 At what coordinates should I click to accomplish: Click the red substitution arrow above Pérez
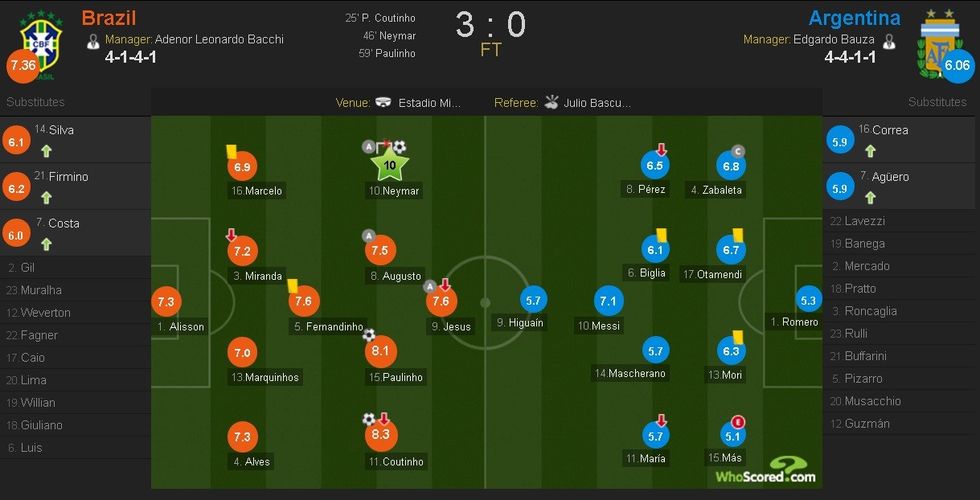661,150
